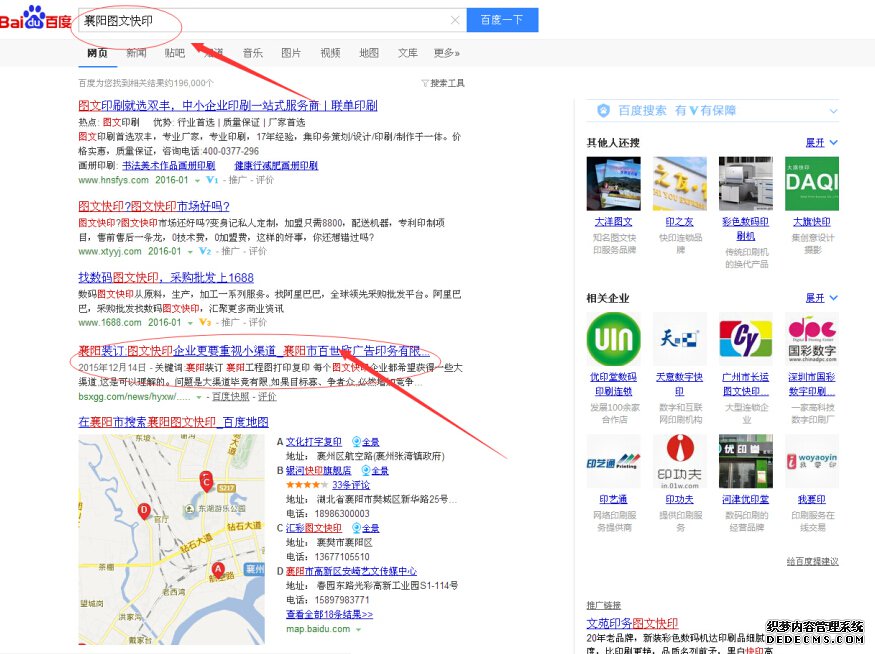Image resolution: width=875 pixels, height=654 pixels.
Task: Expand dropdown arrow beside bsxgg.com/news
Action: (198, 397)
